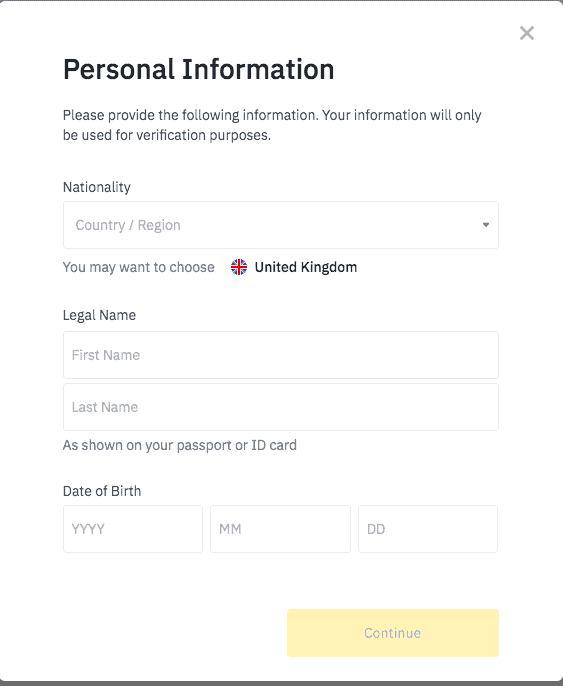The width and height of the screenshot is (563, 686).
Task: Select the DD birth day field
Action: (428, 529)
